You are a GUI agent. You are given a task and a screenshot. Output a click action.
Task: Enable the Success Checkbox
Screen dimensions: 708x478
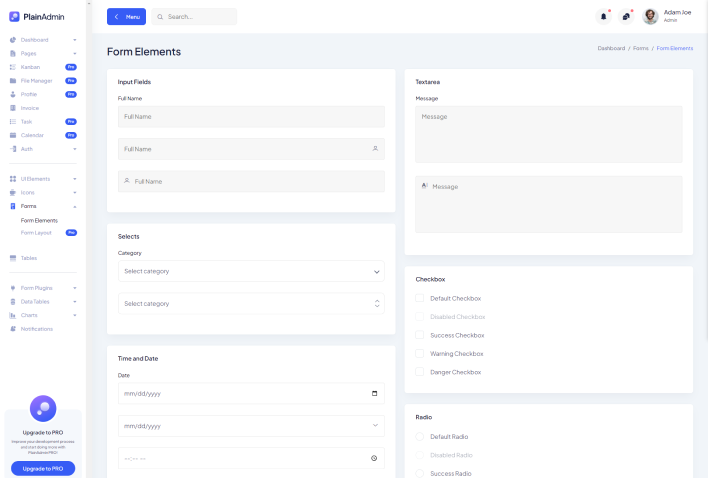pyautogui.click(x=420, y=335)
